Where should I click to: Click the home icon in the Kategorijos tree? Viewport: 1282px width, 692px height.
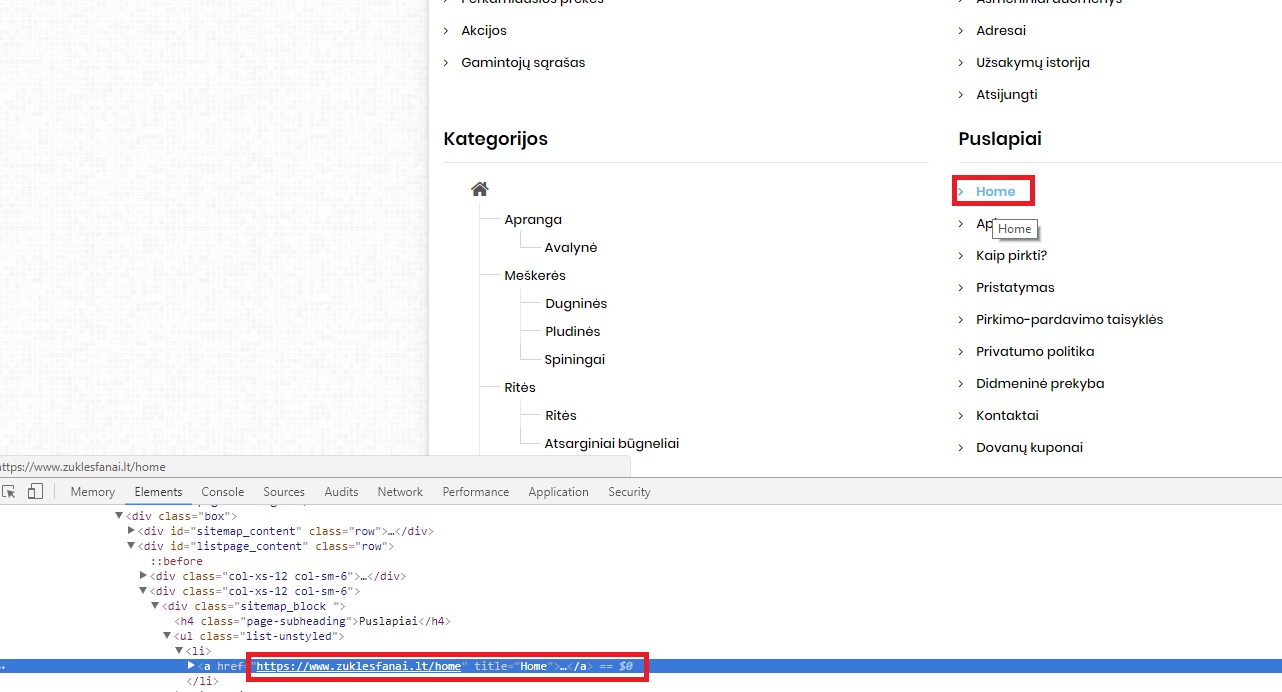[x=479, y=189]
